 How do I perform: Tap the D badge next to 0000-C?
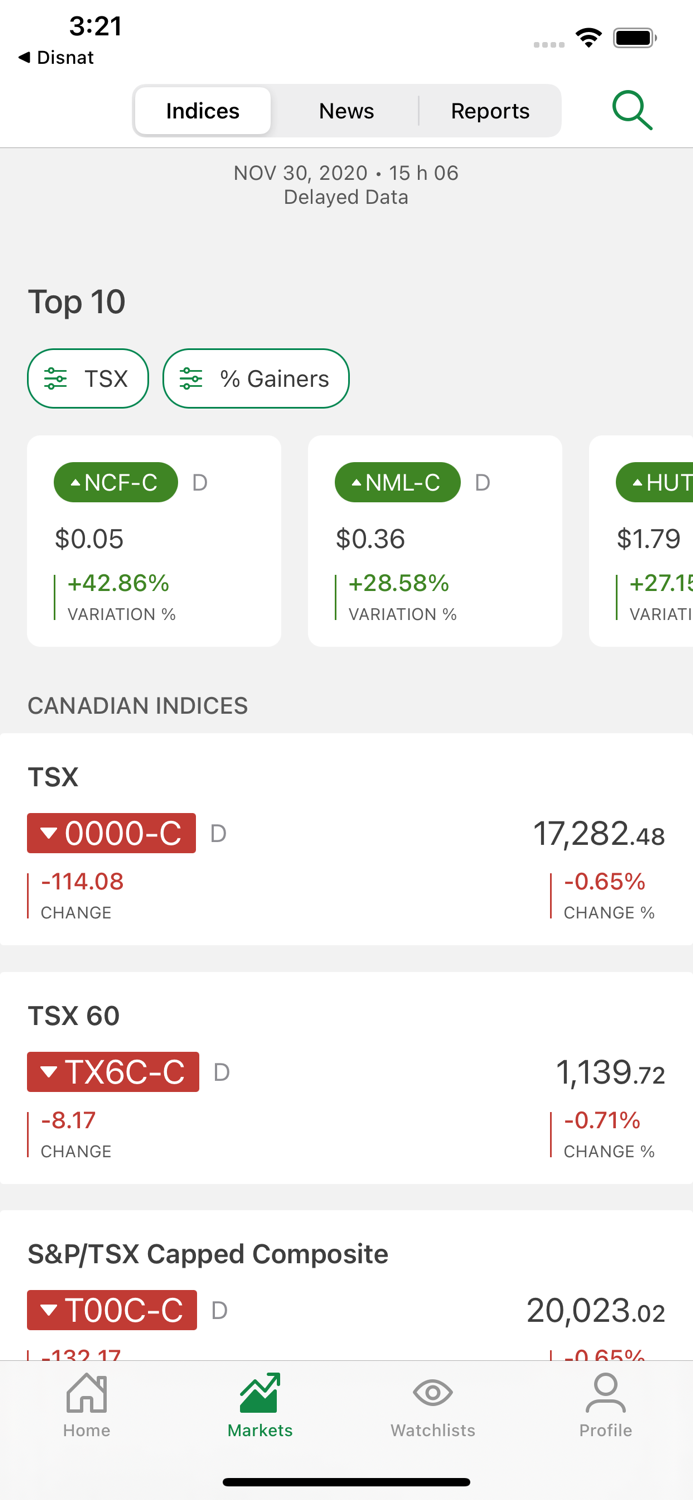point(218,833)
